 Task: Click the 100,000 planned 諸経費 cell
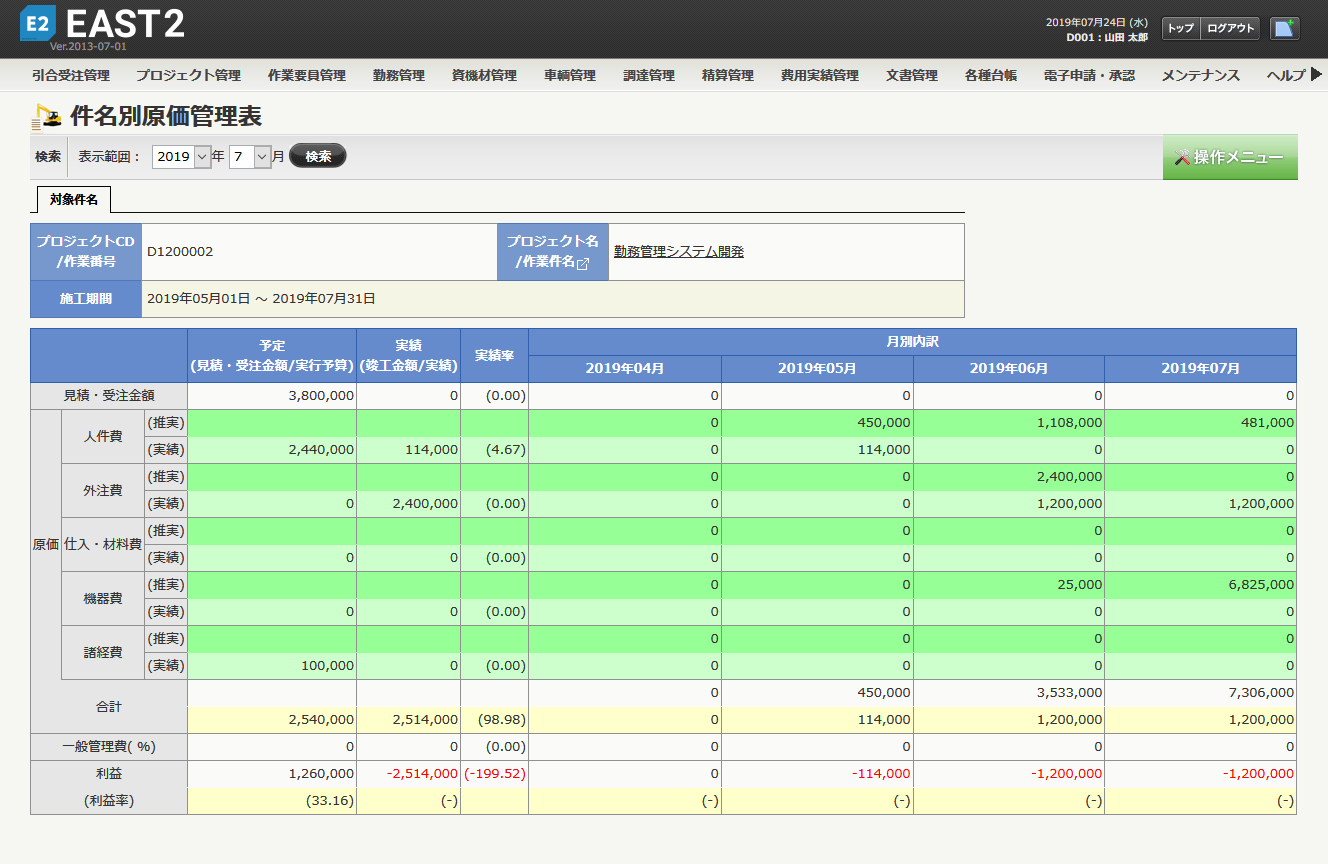pos(272,666)
